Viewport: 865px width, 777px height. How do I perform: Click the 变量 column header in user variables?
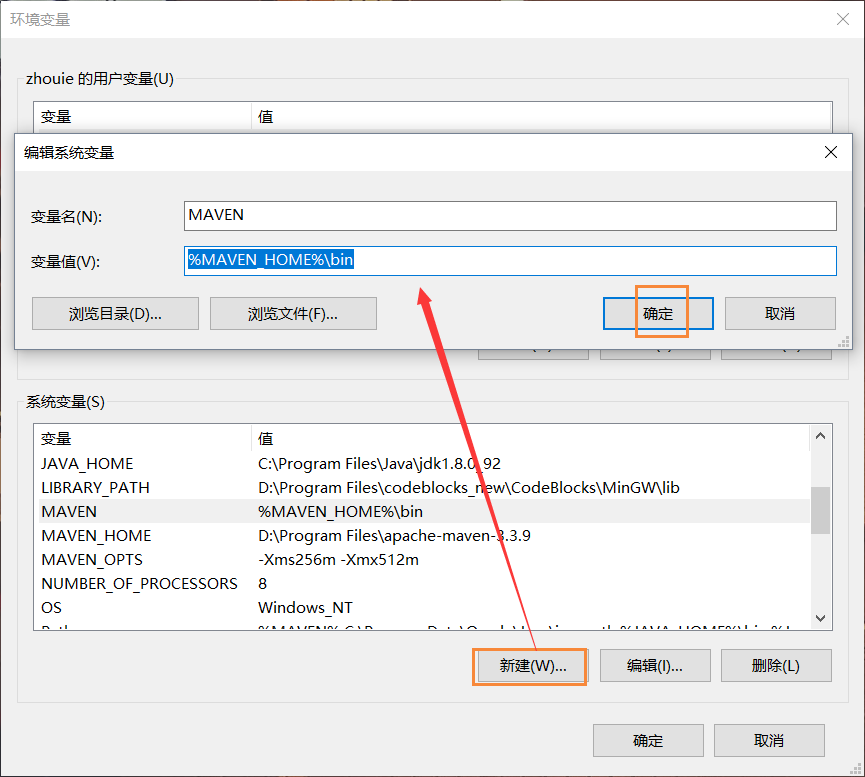click(x=142, y=116)
